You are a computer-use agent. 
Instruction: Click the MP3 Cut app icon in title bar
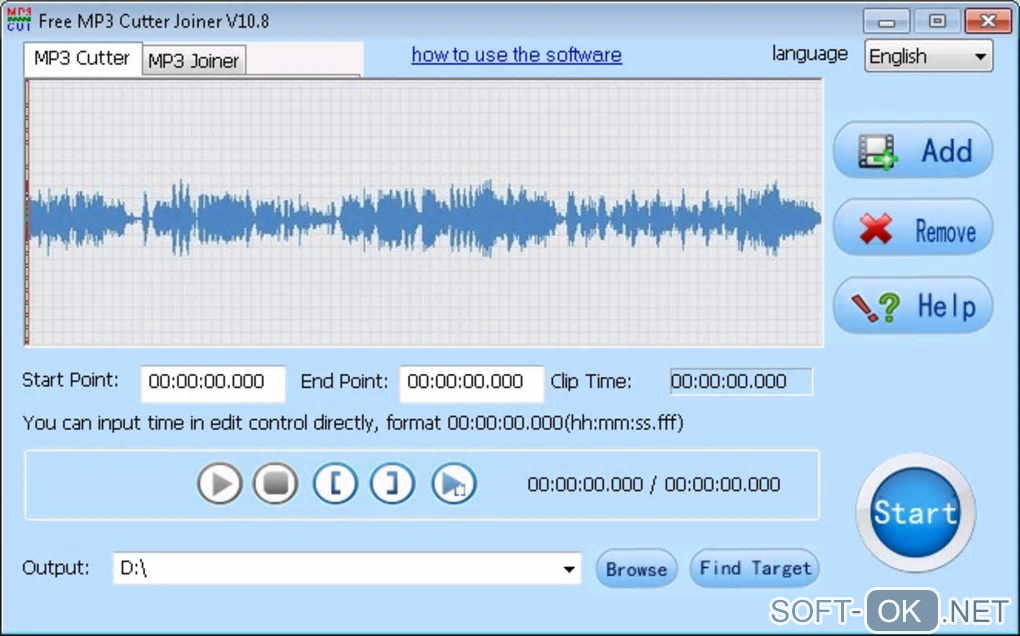(x=19, y=20)
